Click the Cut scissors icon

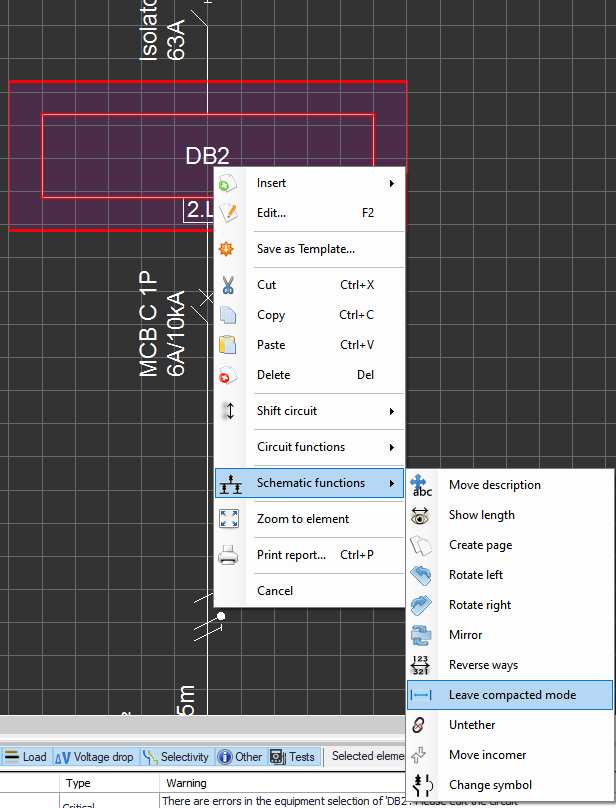(x=228, y=285)
